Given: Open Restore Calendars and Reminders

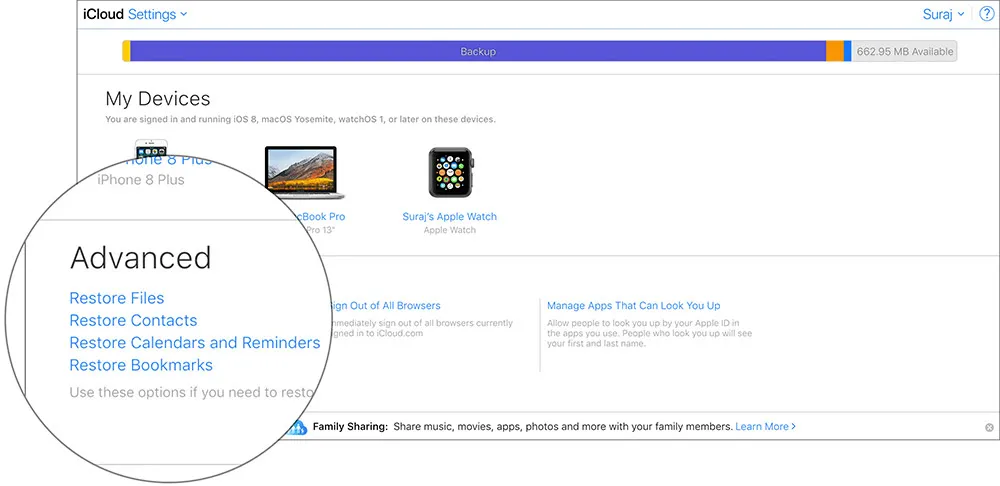Looking at the screenshot, I should 194,343.
